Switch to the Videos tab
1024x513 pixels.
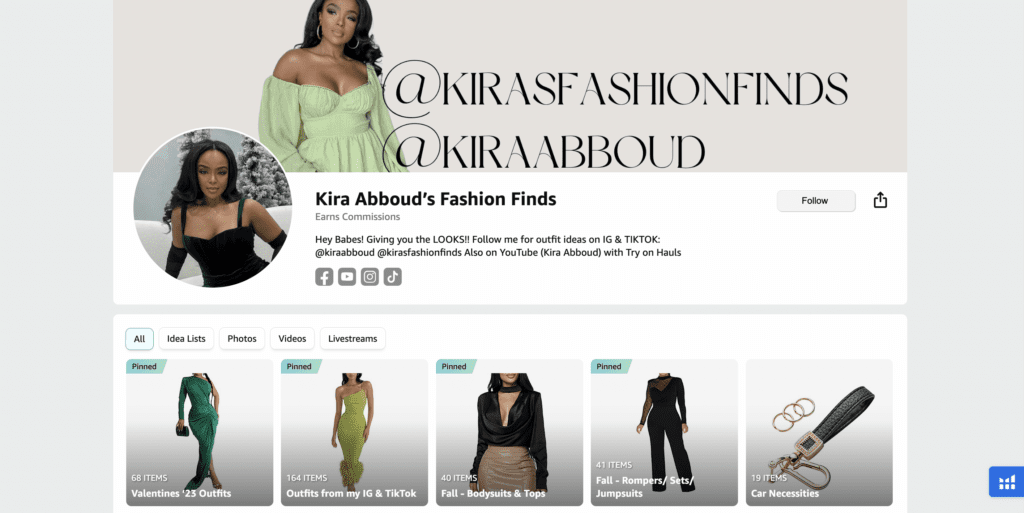click(292, 339)
